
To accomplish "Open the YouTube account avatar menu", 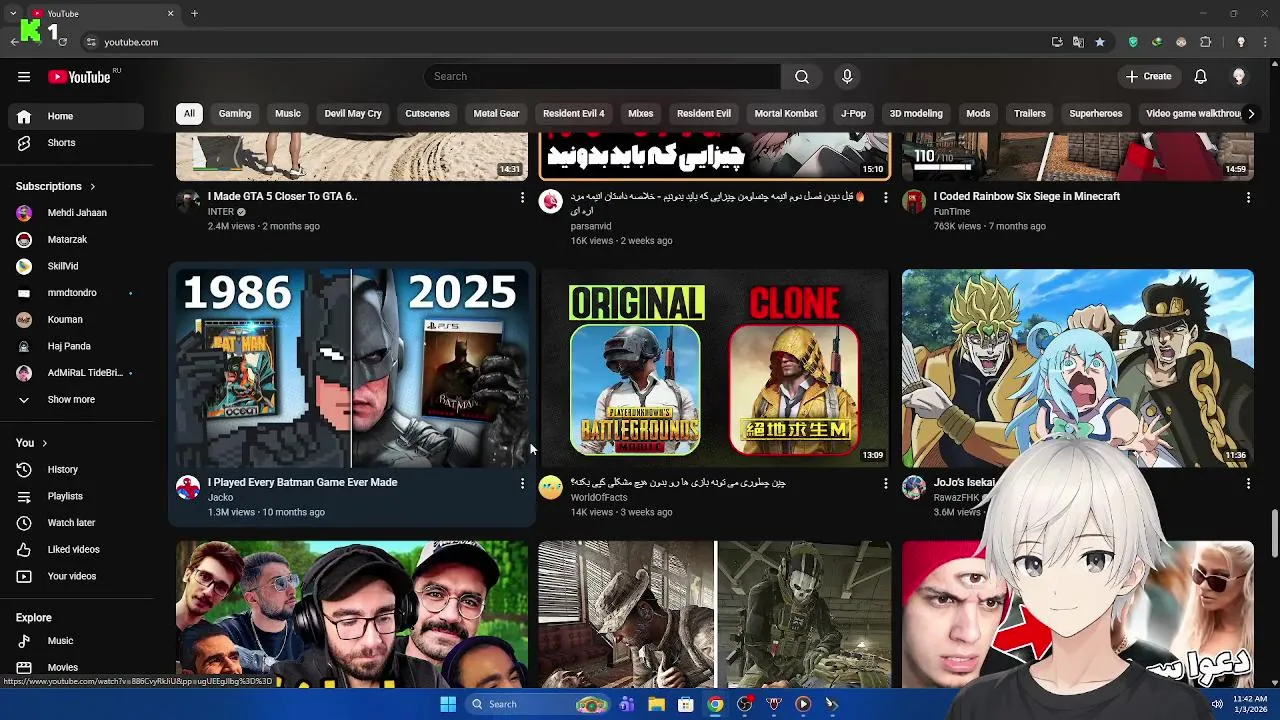I will click(x=1239, y=77).
